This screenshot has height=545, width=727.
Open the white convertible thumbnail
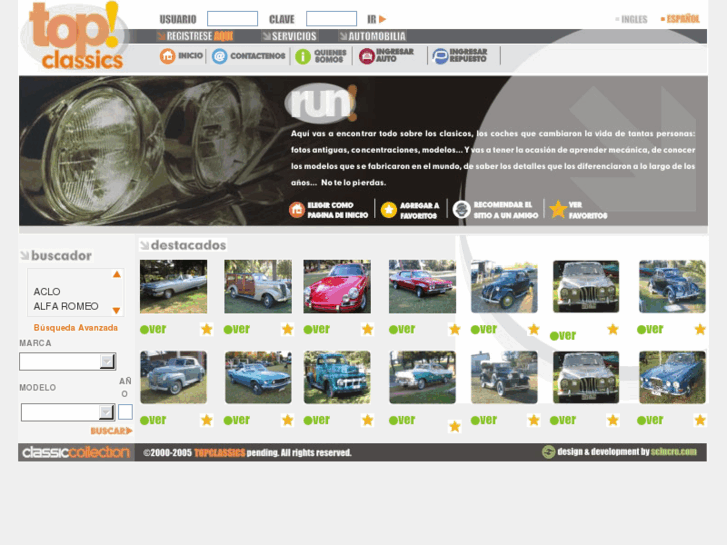[173, 286]
